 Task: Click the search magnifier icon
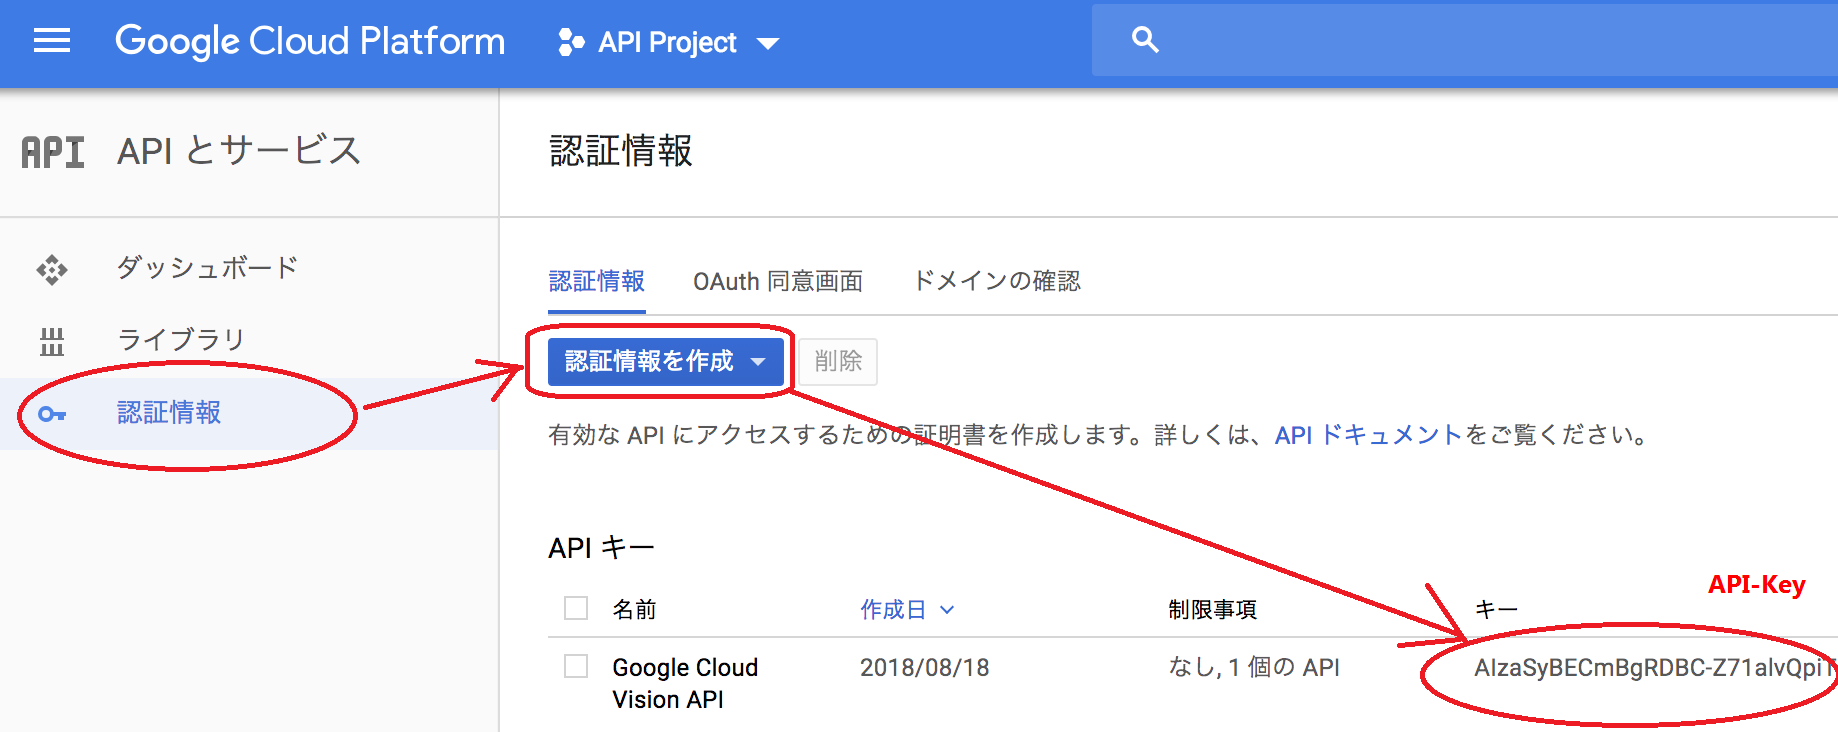pos(1145,40)
